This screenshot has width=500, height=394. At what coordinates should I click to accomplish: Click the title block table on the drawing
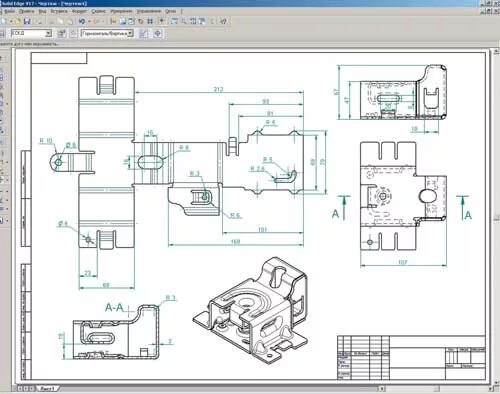[411, 357]
